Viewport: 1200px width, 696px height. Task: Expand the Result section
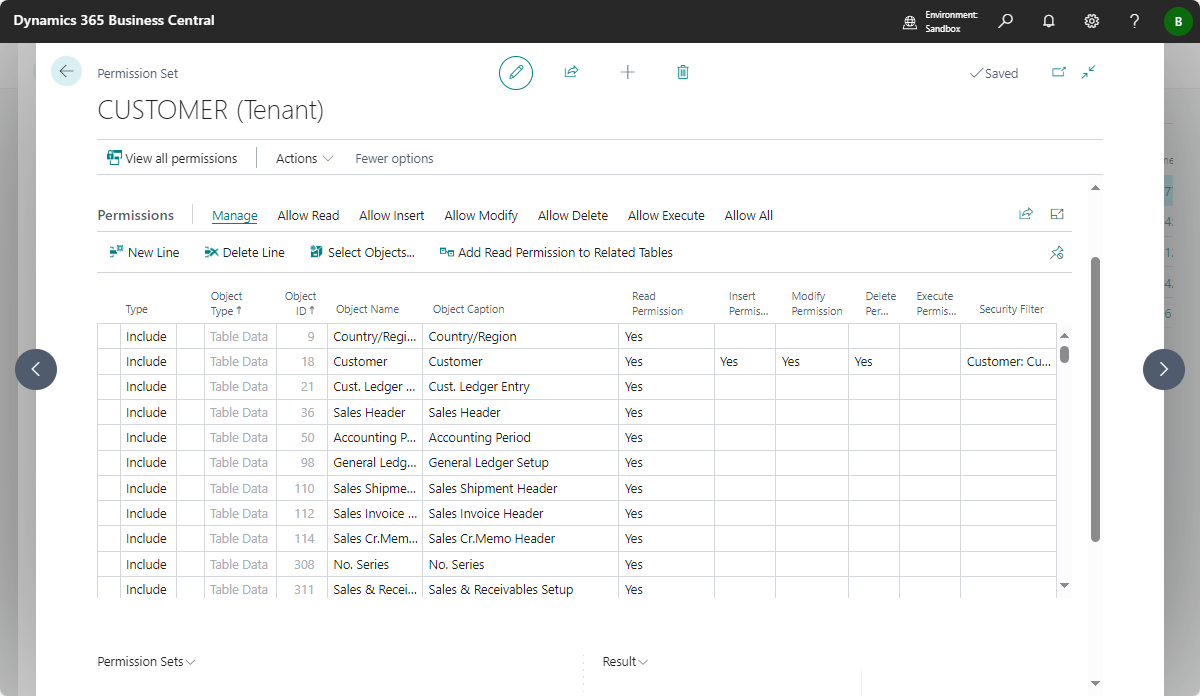(x=625, y=661)
